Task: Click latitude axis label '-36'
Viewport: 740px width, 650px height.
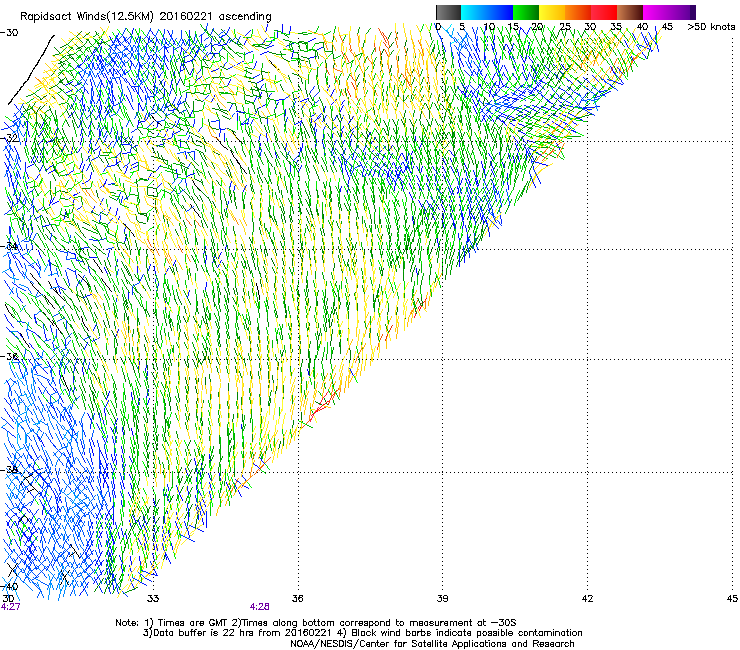Action: click(x=9, y=356)
